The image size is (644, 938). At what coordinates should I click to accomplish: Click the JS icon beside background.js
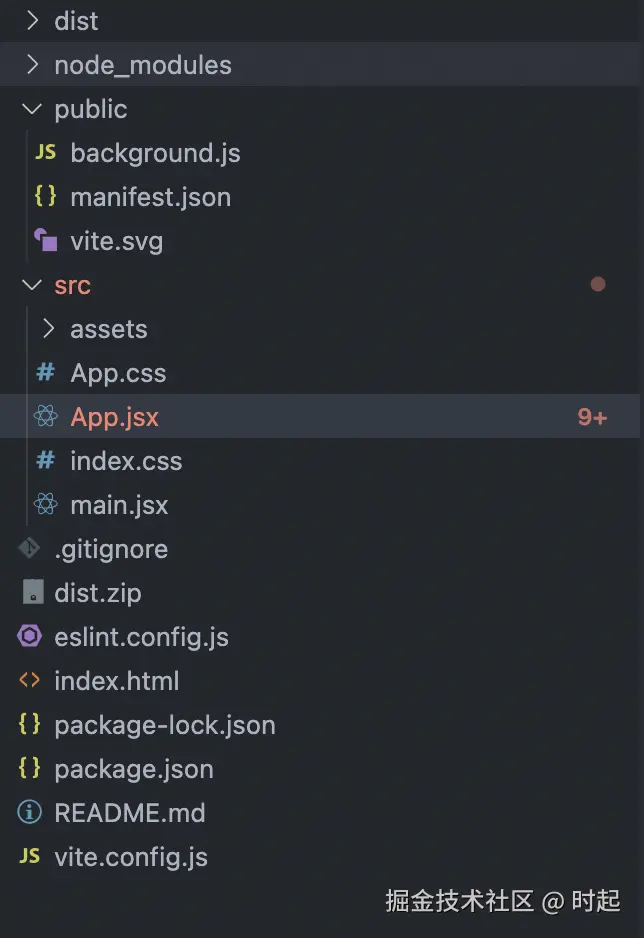pos(45,153)
